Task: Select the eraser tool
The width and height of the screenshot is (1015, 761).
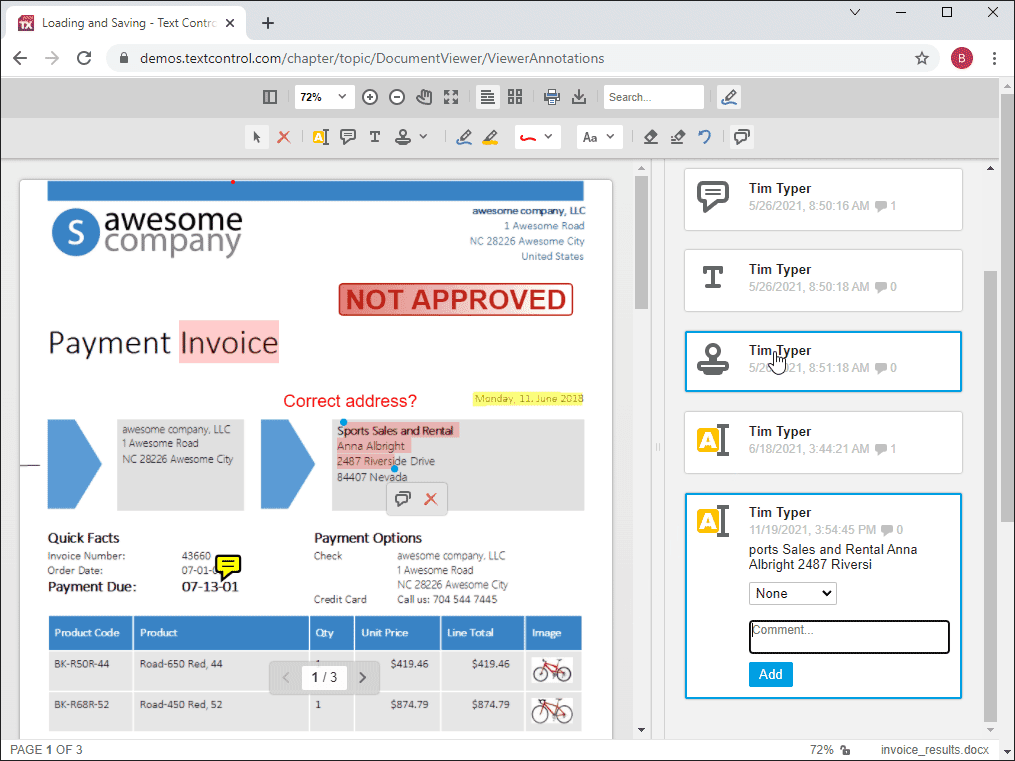Action: click(651, 137)
